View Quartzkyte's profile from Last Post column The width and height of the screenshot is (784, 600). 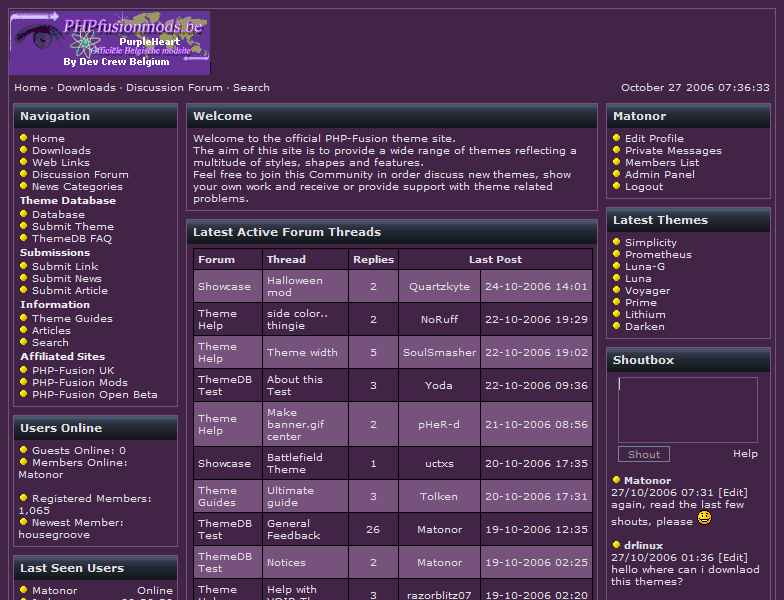tap(439, 286)
